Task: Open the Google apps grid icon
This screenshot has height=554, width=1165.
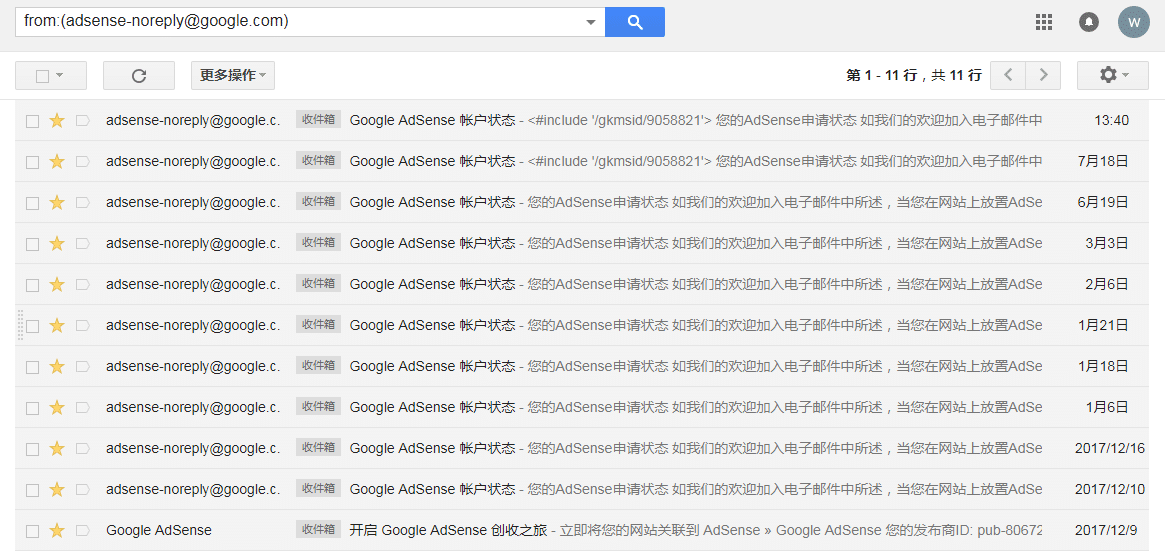Action: click(1044, 22)
